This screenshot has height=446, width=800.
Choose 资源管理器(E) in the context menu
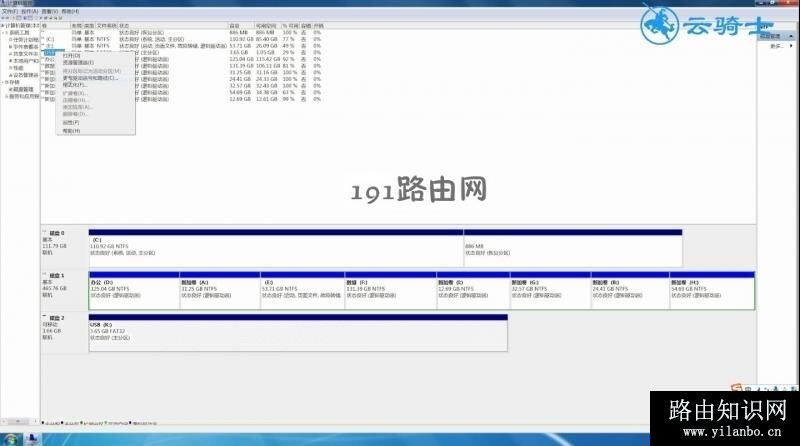click(78, 63)
